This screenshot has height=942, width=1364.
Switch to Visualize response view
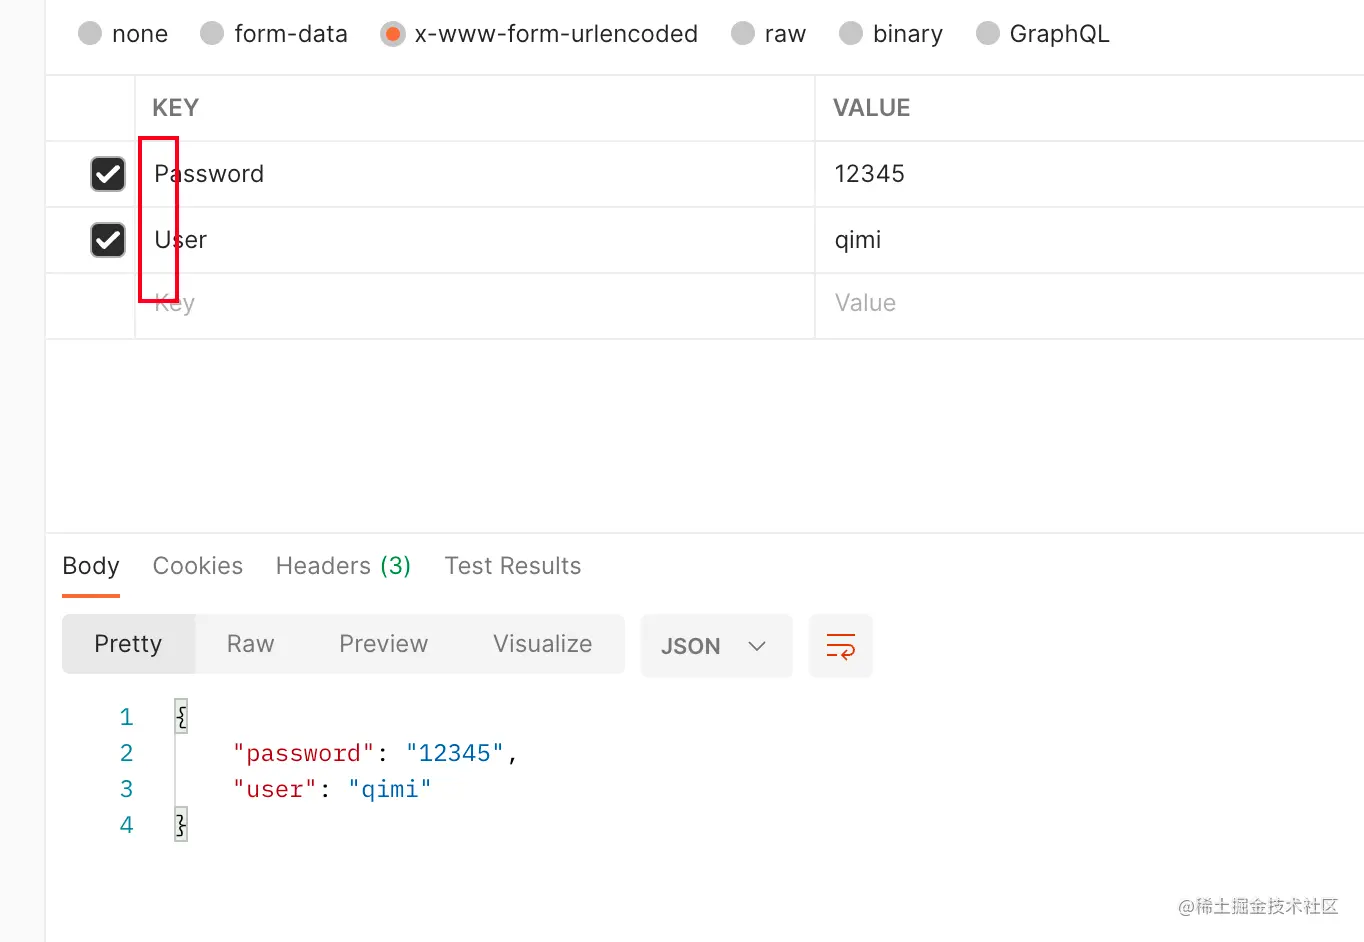pyautogui.click(x=543, y=644)
